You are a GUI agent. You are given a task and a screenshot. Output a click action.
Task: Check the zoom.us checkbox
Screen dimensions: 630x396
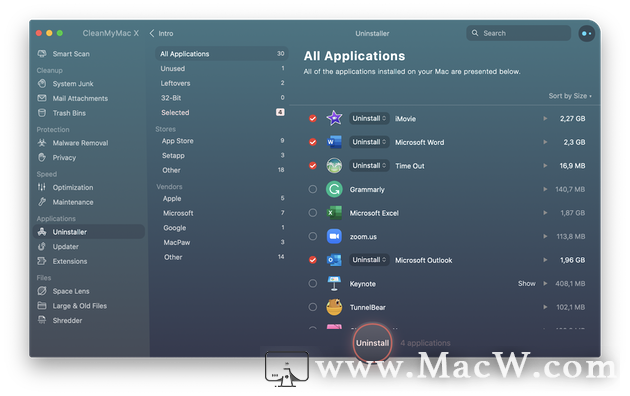313,237
